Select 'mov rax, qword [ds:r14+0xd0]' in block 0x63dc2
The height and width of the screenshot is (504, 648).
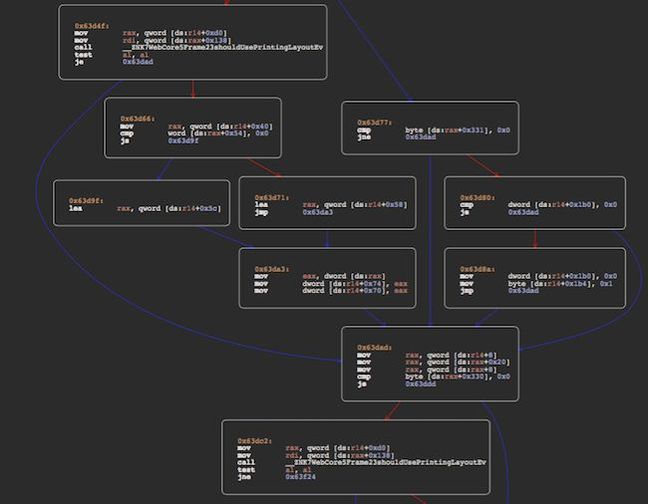coord(314,448)
